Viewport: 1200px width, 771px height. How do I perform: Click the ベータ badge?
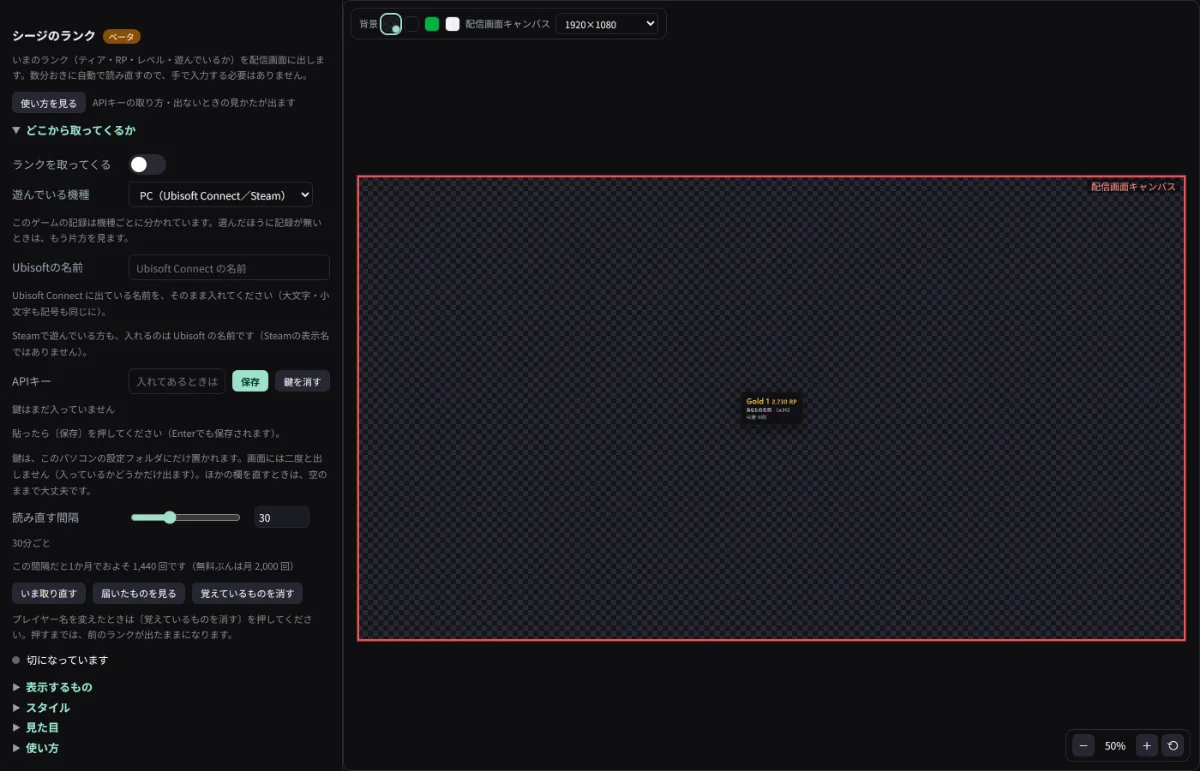[x=122, y=36]
